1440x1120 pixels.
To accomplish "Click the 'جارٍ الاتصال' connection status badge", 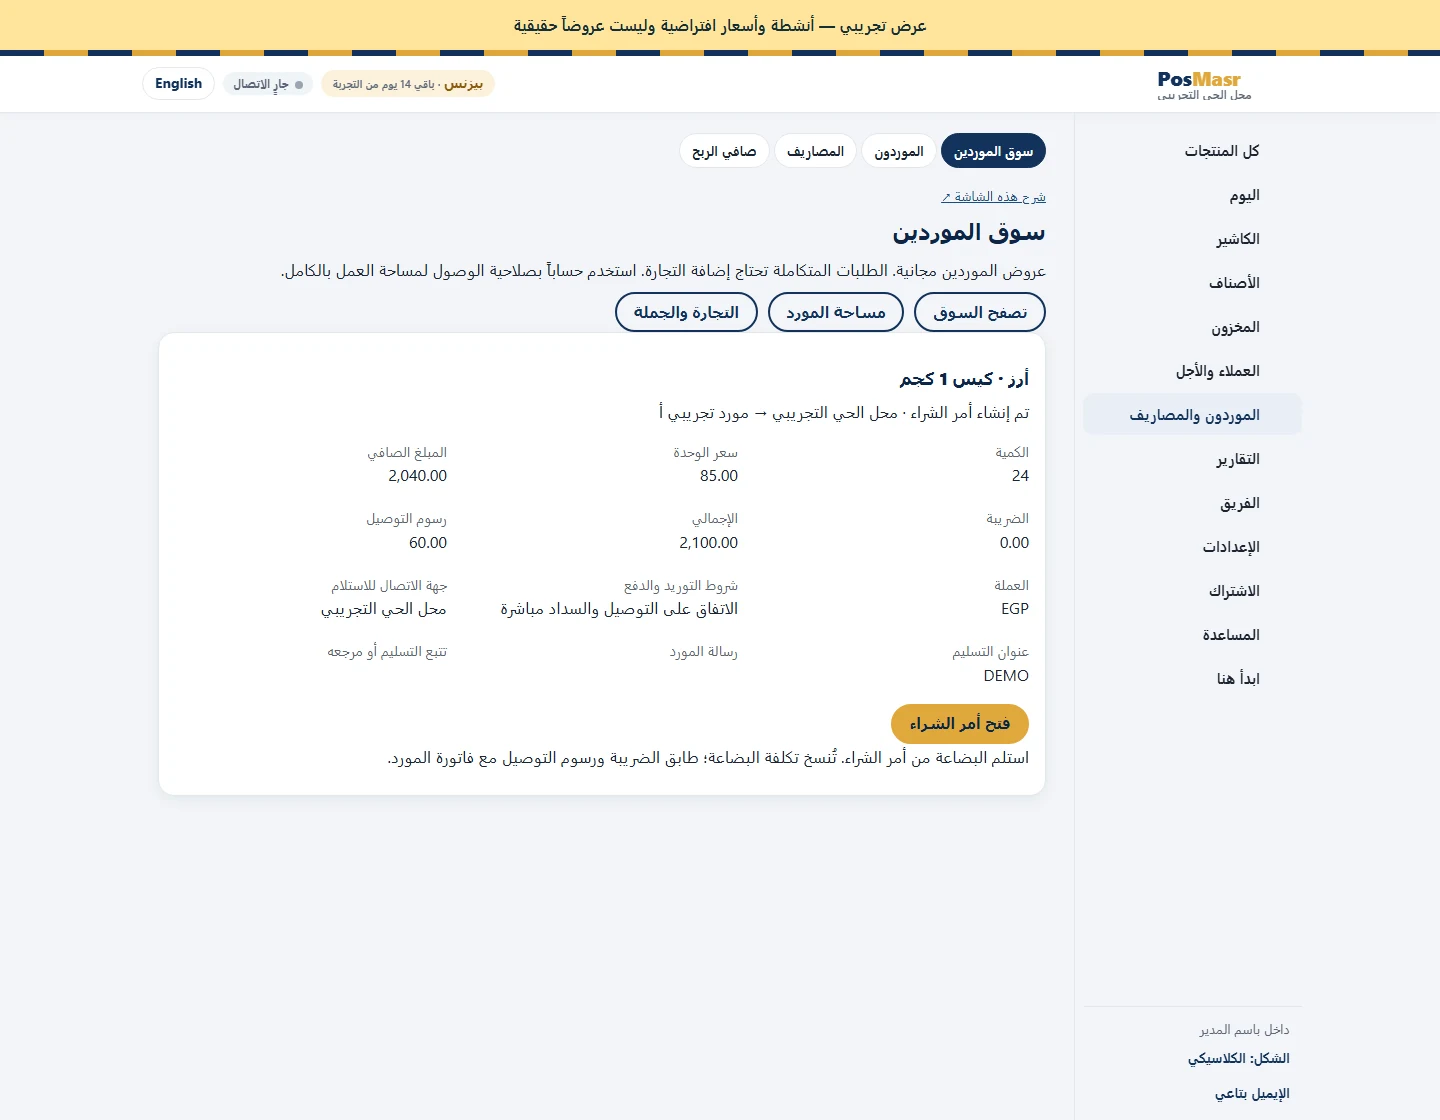I will (x=268, y=85).
